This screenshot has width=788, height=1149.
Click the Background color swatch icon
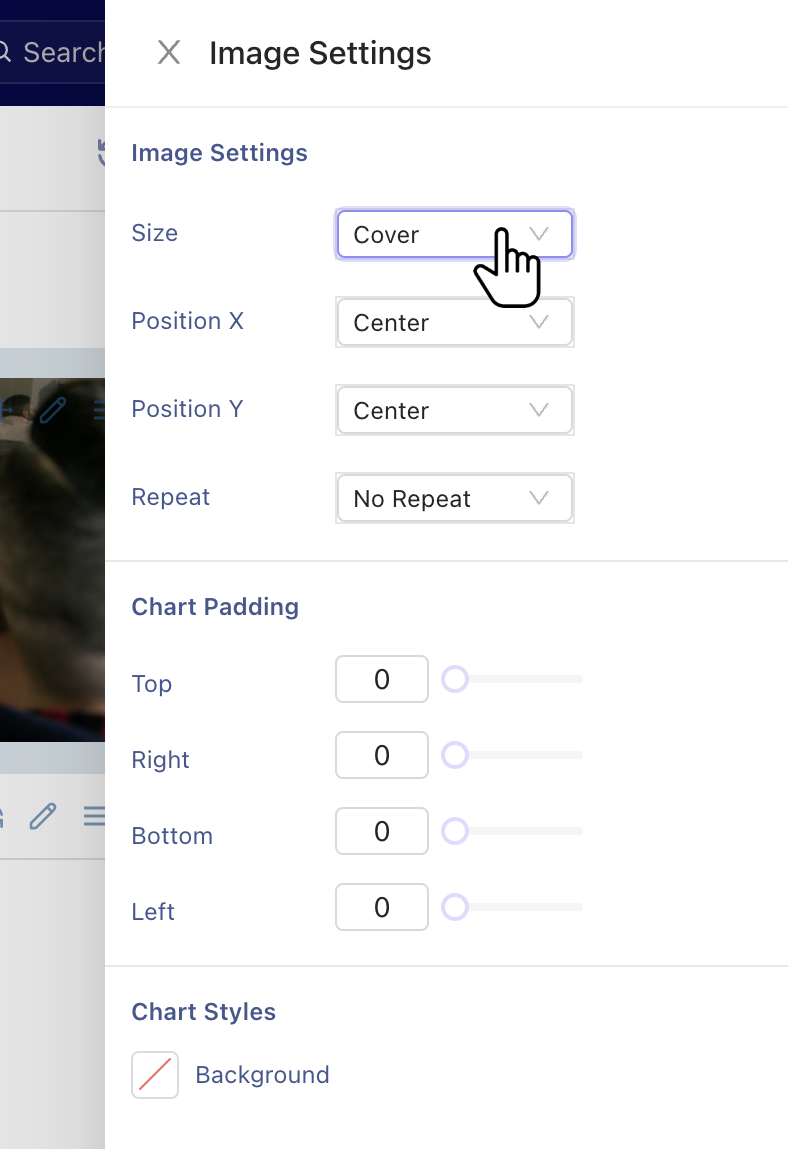[154, 1074]
